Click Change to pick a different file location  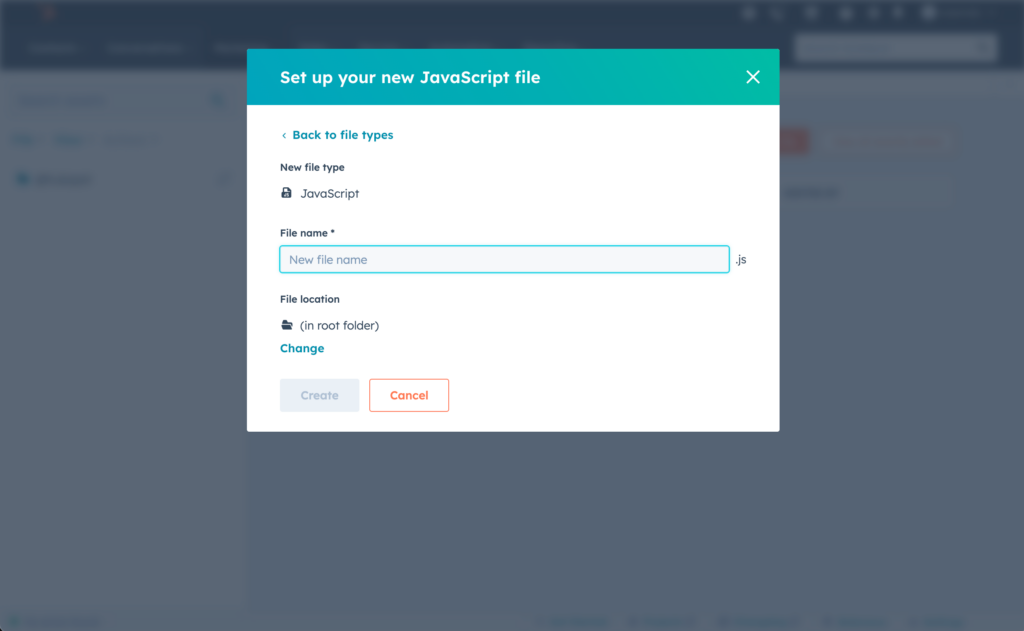(302, 348)
